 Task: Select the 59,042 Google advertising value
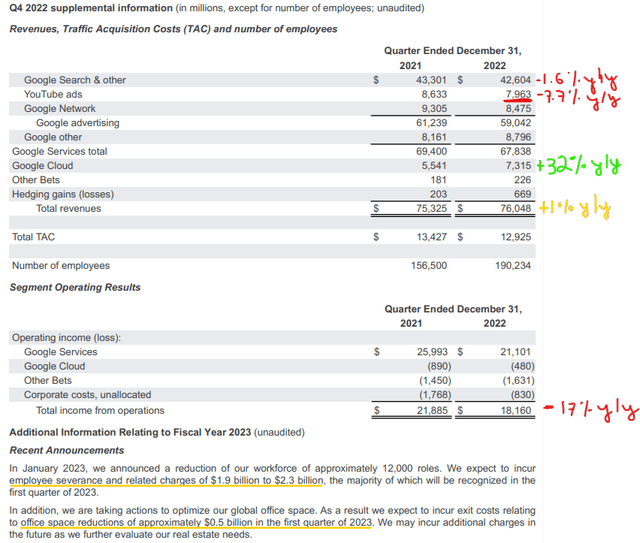pos(516,123)
